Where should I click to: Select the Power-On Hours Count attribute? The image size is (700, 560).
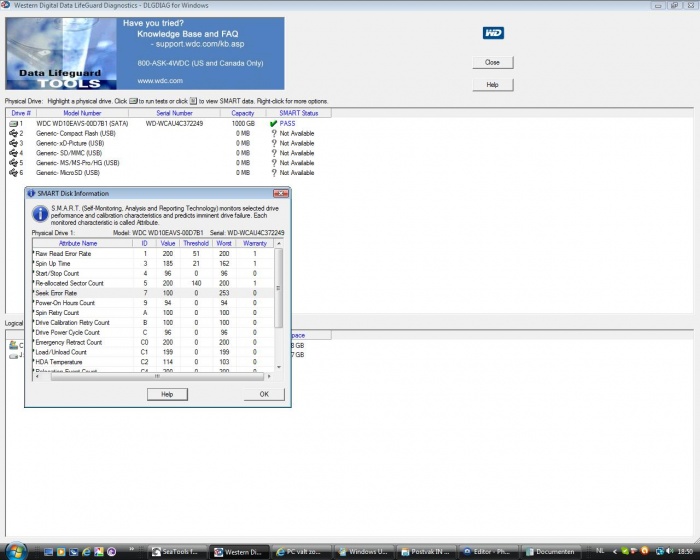(x=153, y=303)
